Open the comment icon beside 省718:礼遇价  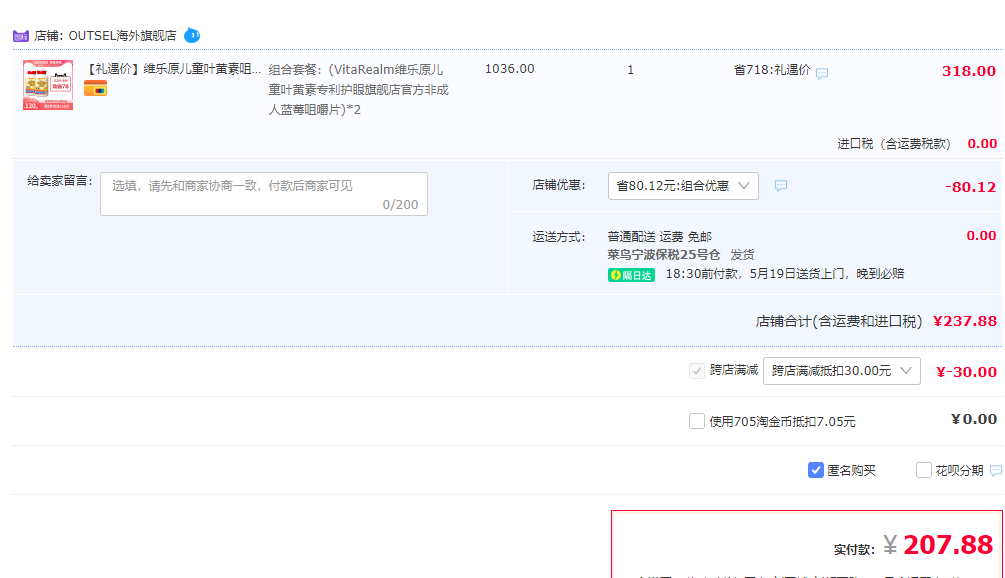click(822, 73)
